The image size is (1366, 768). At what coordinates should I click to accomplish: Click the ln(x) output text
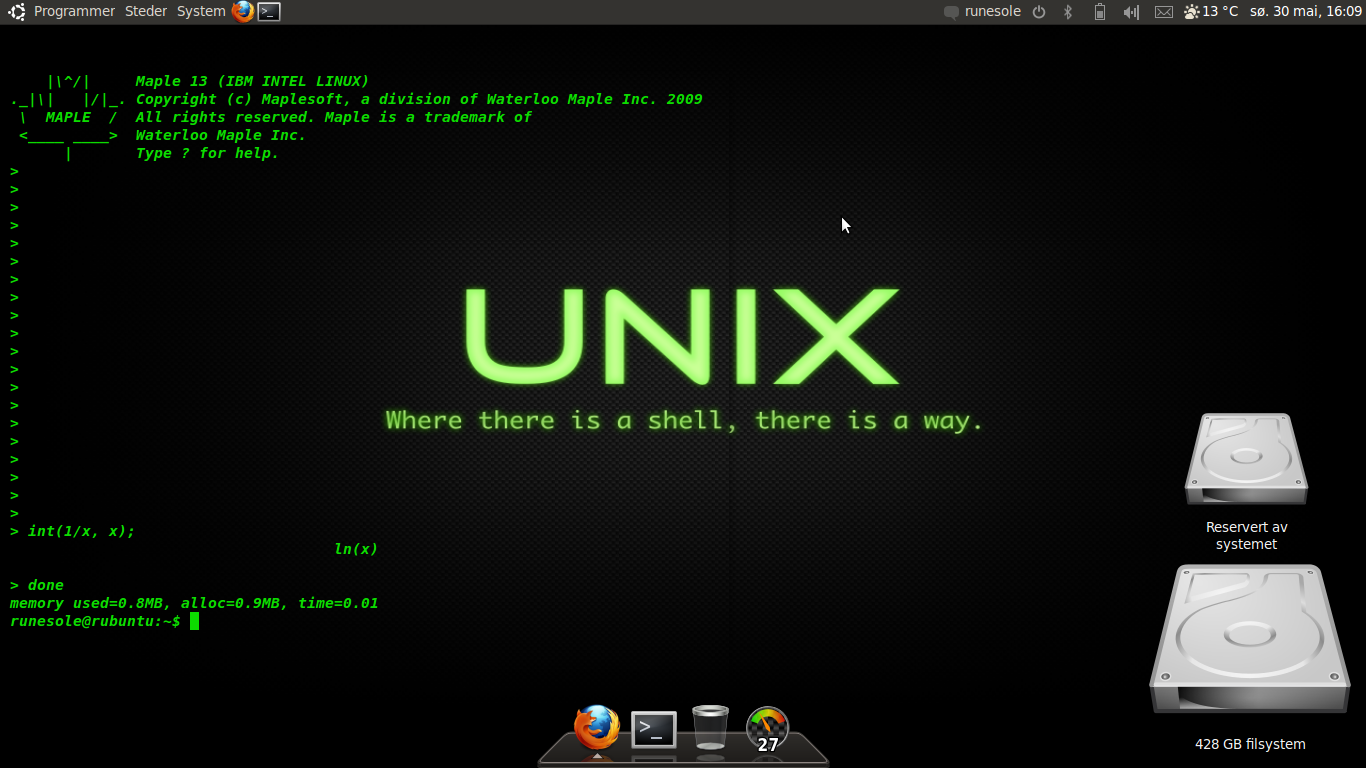(x=356, y=549)
